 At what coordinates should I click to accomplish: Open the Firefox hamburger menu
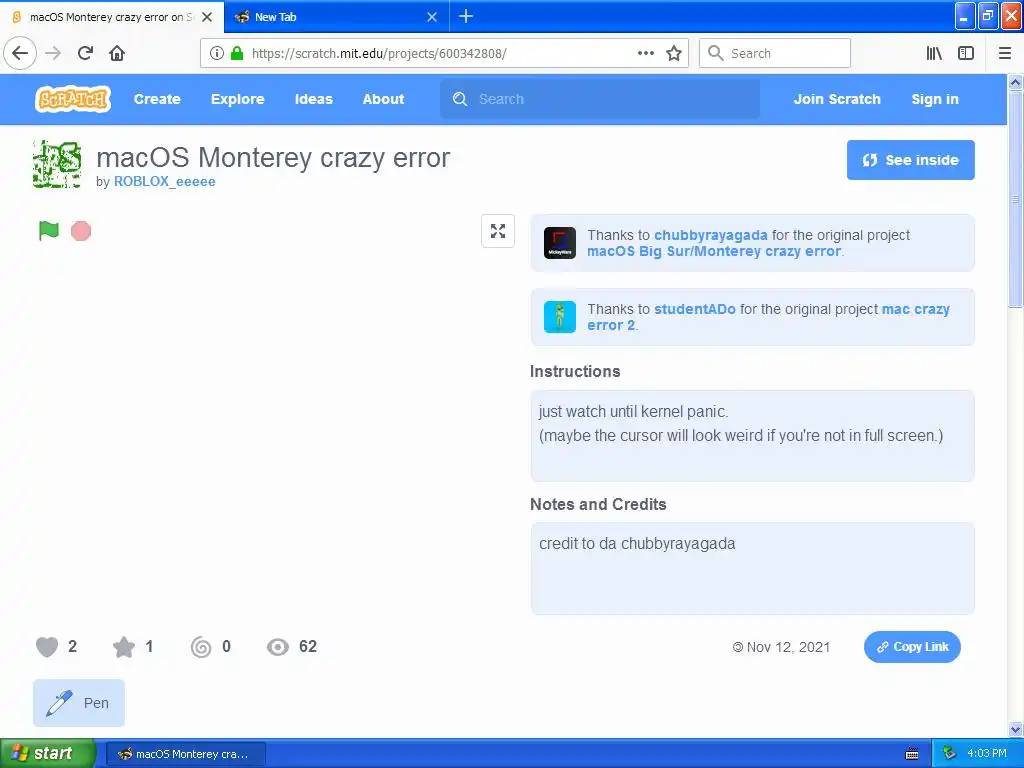(x=1004, y=53)
